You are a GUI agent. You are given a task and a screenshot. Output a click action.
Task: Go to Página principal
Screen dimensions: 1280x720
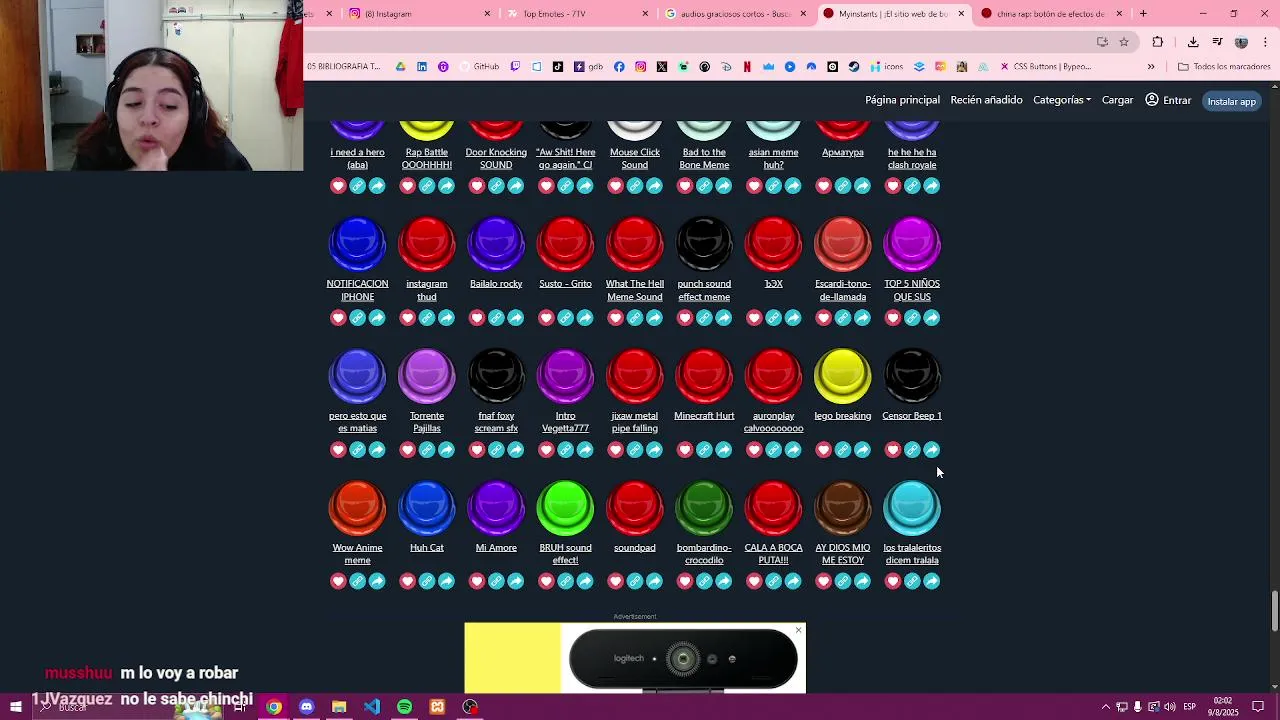(902, 100)
